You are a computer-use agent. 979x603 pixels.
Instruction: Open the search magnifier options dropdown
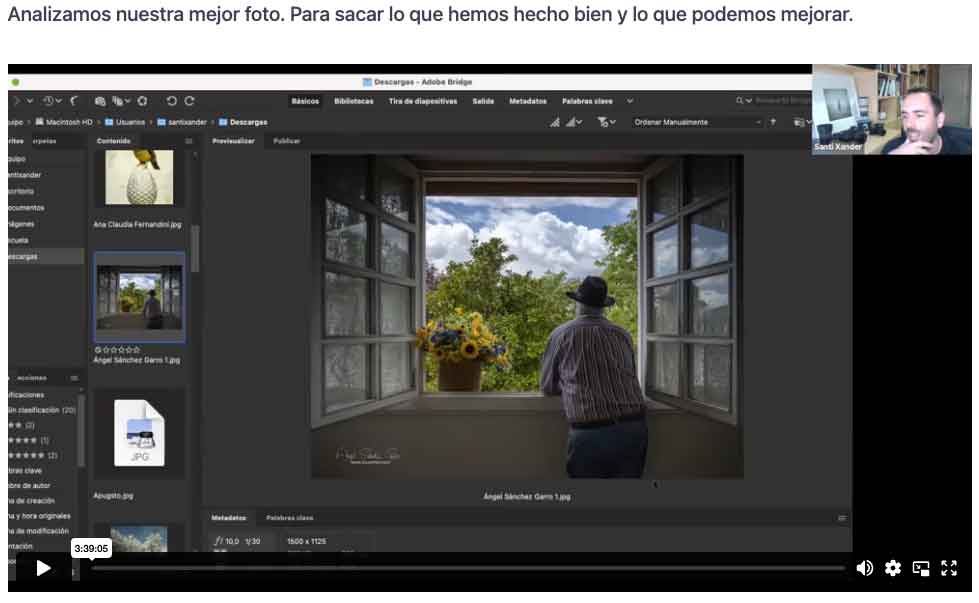click(743, 100)
